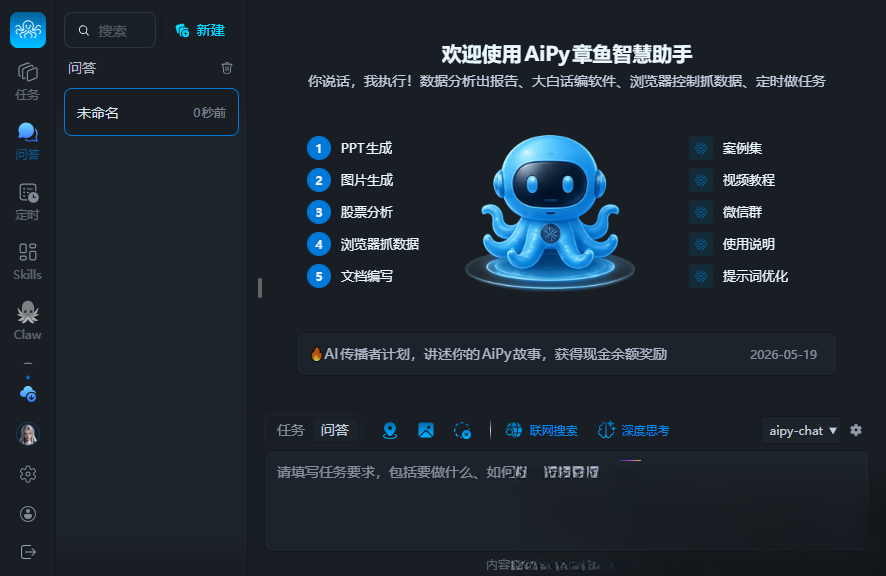Toggle 联网搜索 web search
Image resolution: width=886 pixels, height=576 pixels.
pyautogui.click(x=541, y=430)
